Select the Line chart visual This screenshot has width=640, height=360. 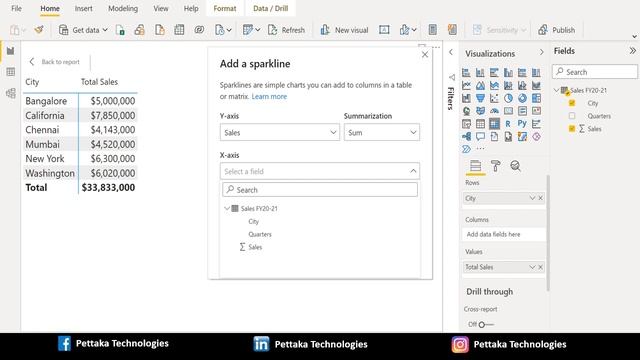[466, 85]
